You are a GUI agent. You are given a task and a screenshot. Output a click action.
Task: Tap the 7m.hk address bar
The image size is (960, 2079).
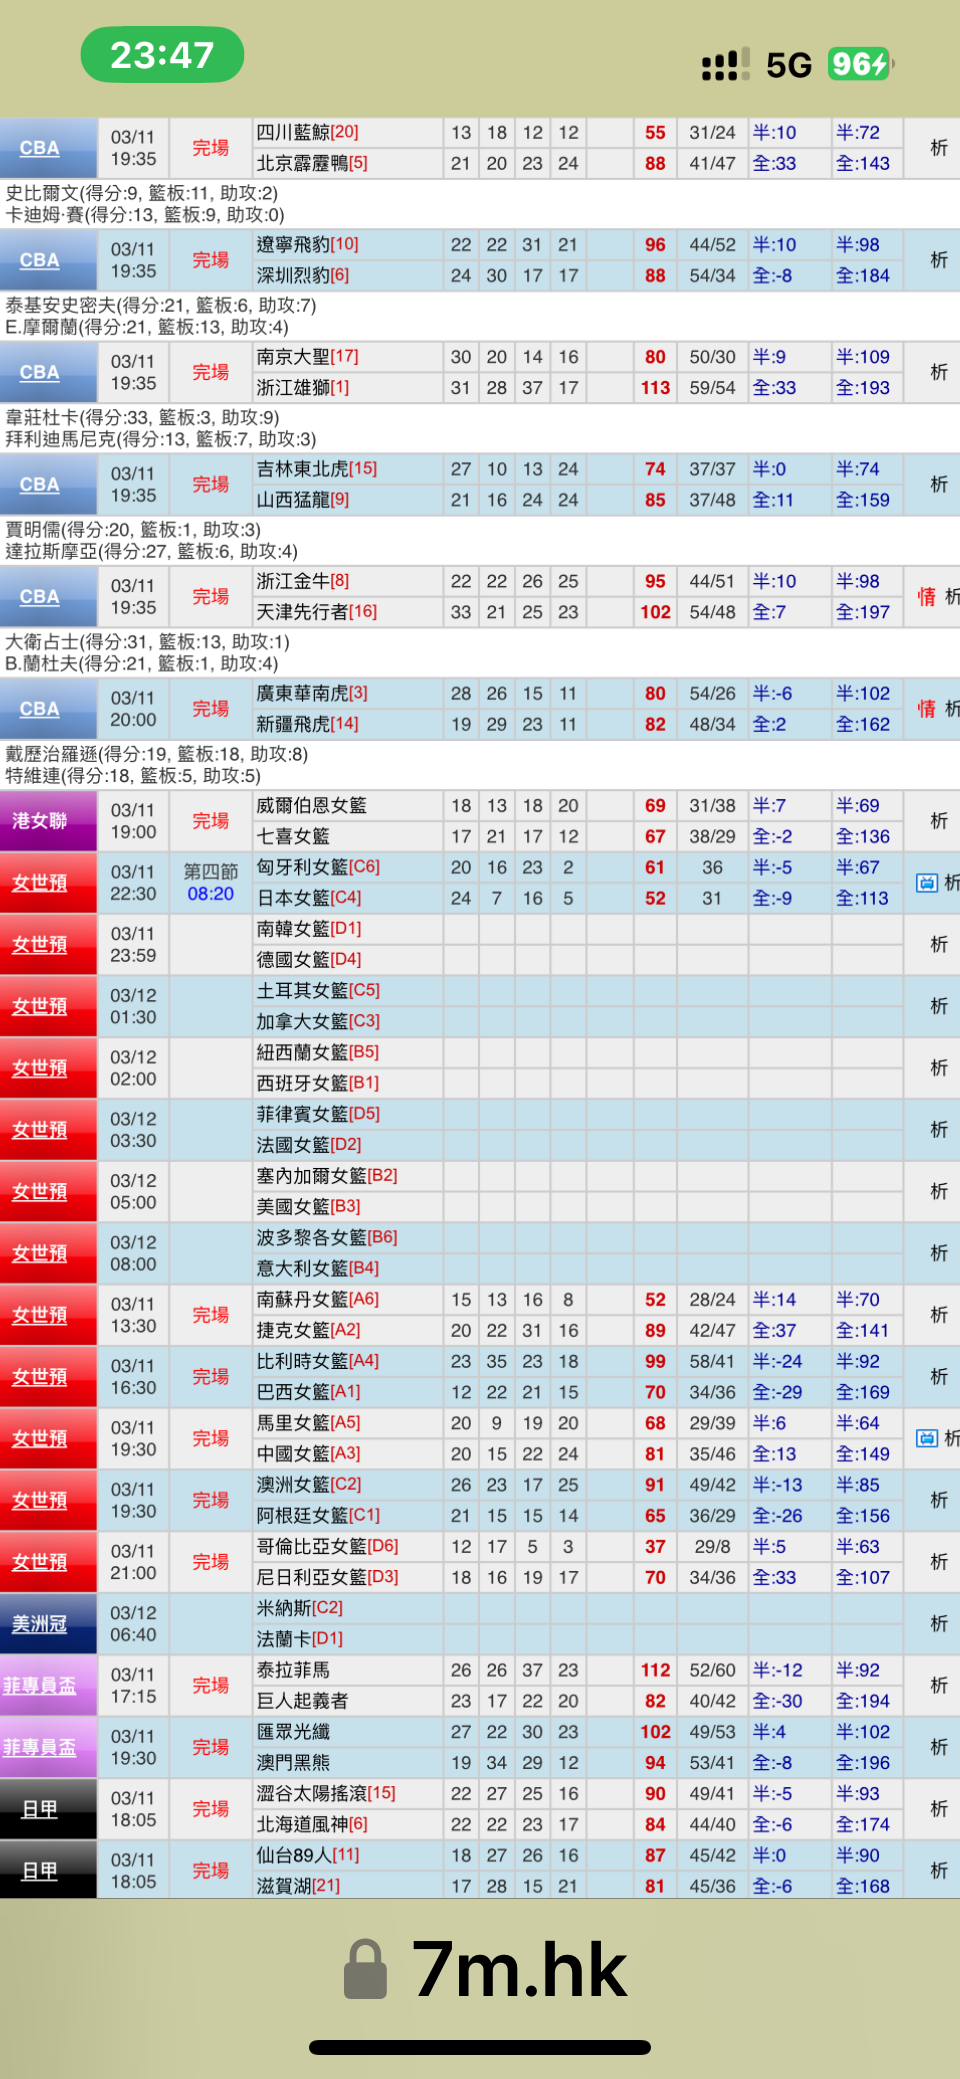click(x=518, y=1969)
